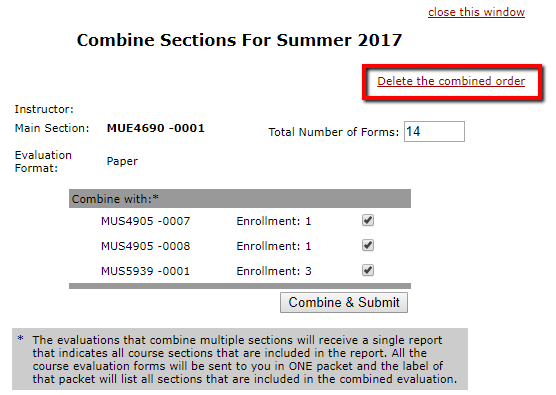Click the 'Paper' evaluation format value

pyautogui.click(x=122, y=161)
